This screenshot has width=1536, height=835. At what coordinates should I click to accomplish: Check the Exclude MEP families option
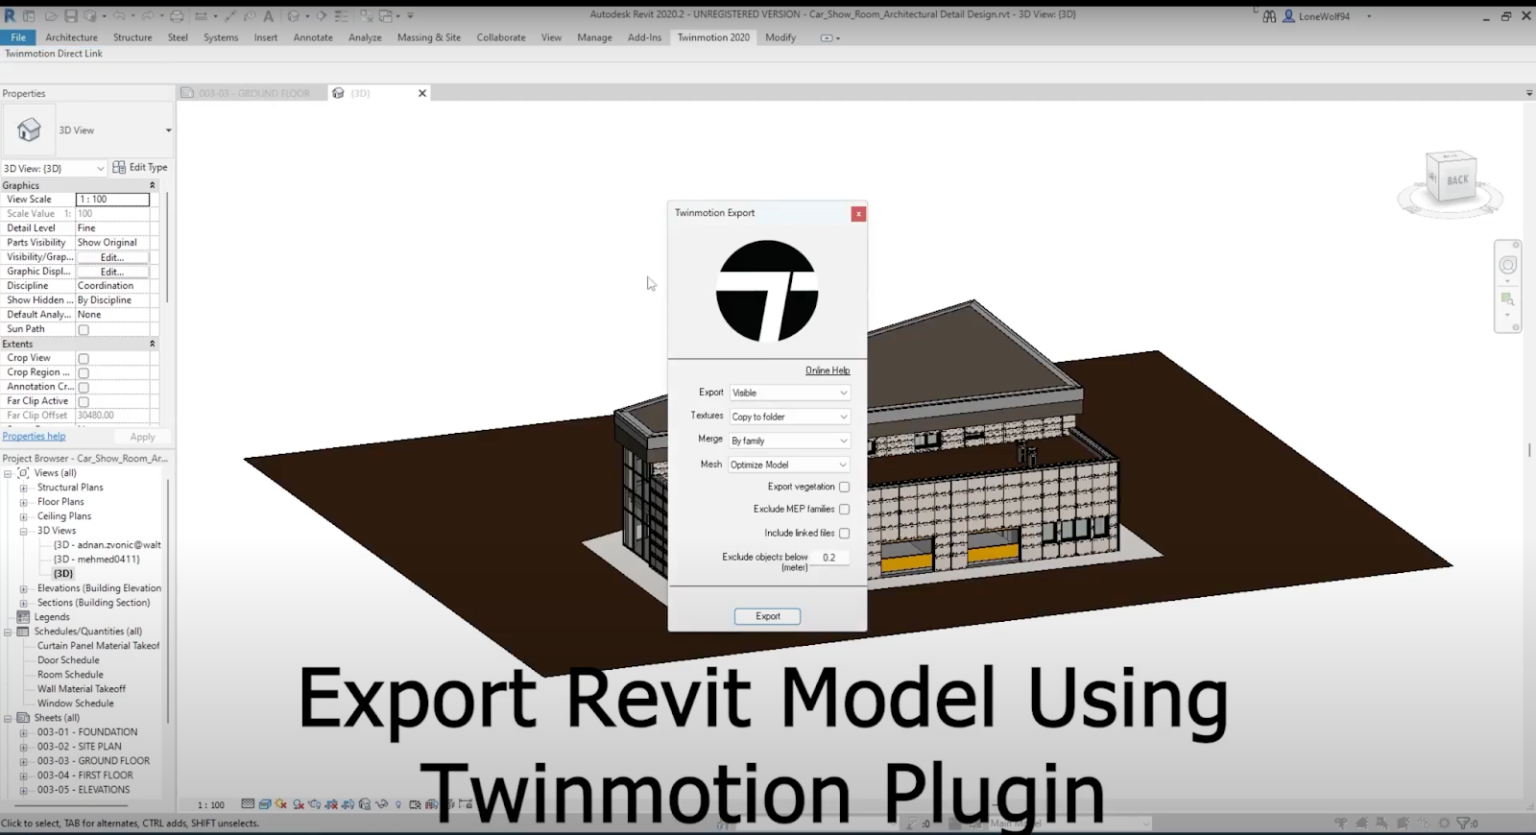coord(844,509)
